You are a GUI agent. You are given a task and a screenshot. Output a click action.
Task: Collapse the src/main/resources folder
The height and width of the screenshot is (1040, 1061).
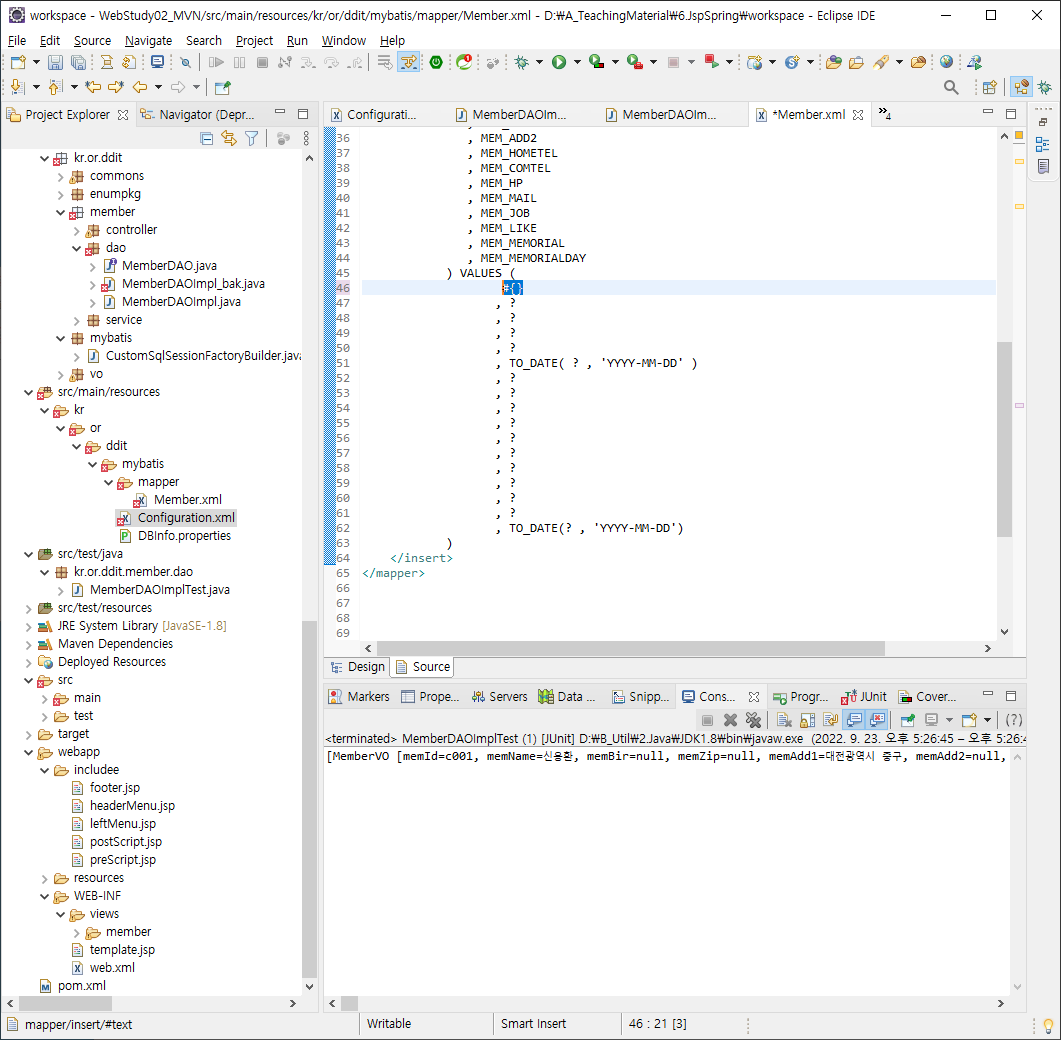pos(28,392)
